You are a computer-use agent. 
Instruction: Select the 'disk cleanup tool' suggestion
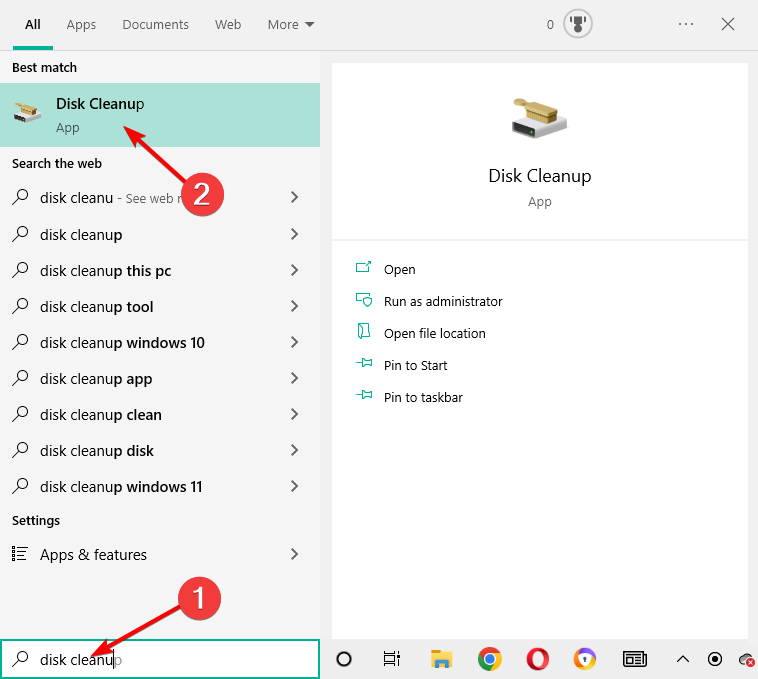160,306
